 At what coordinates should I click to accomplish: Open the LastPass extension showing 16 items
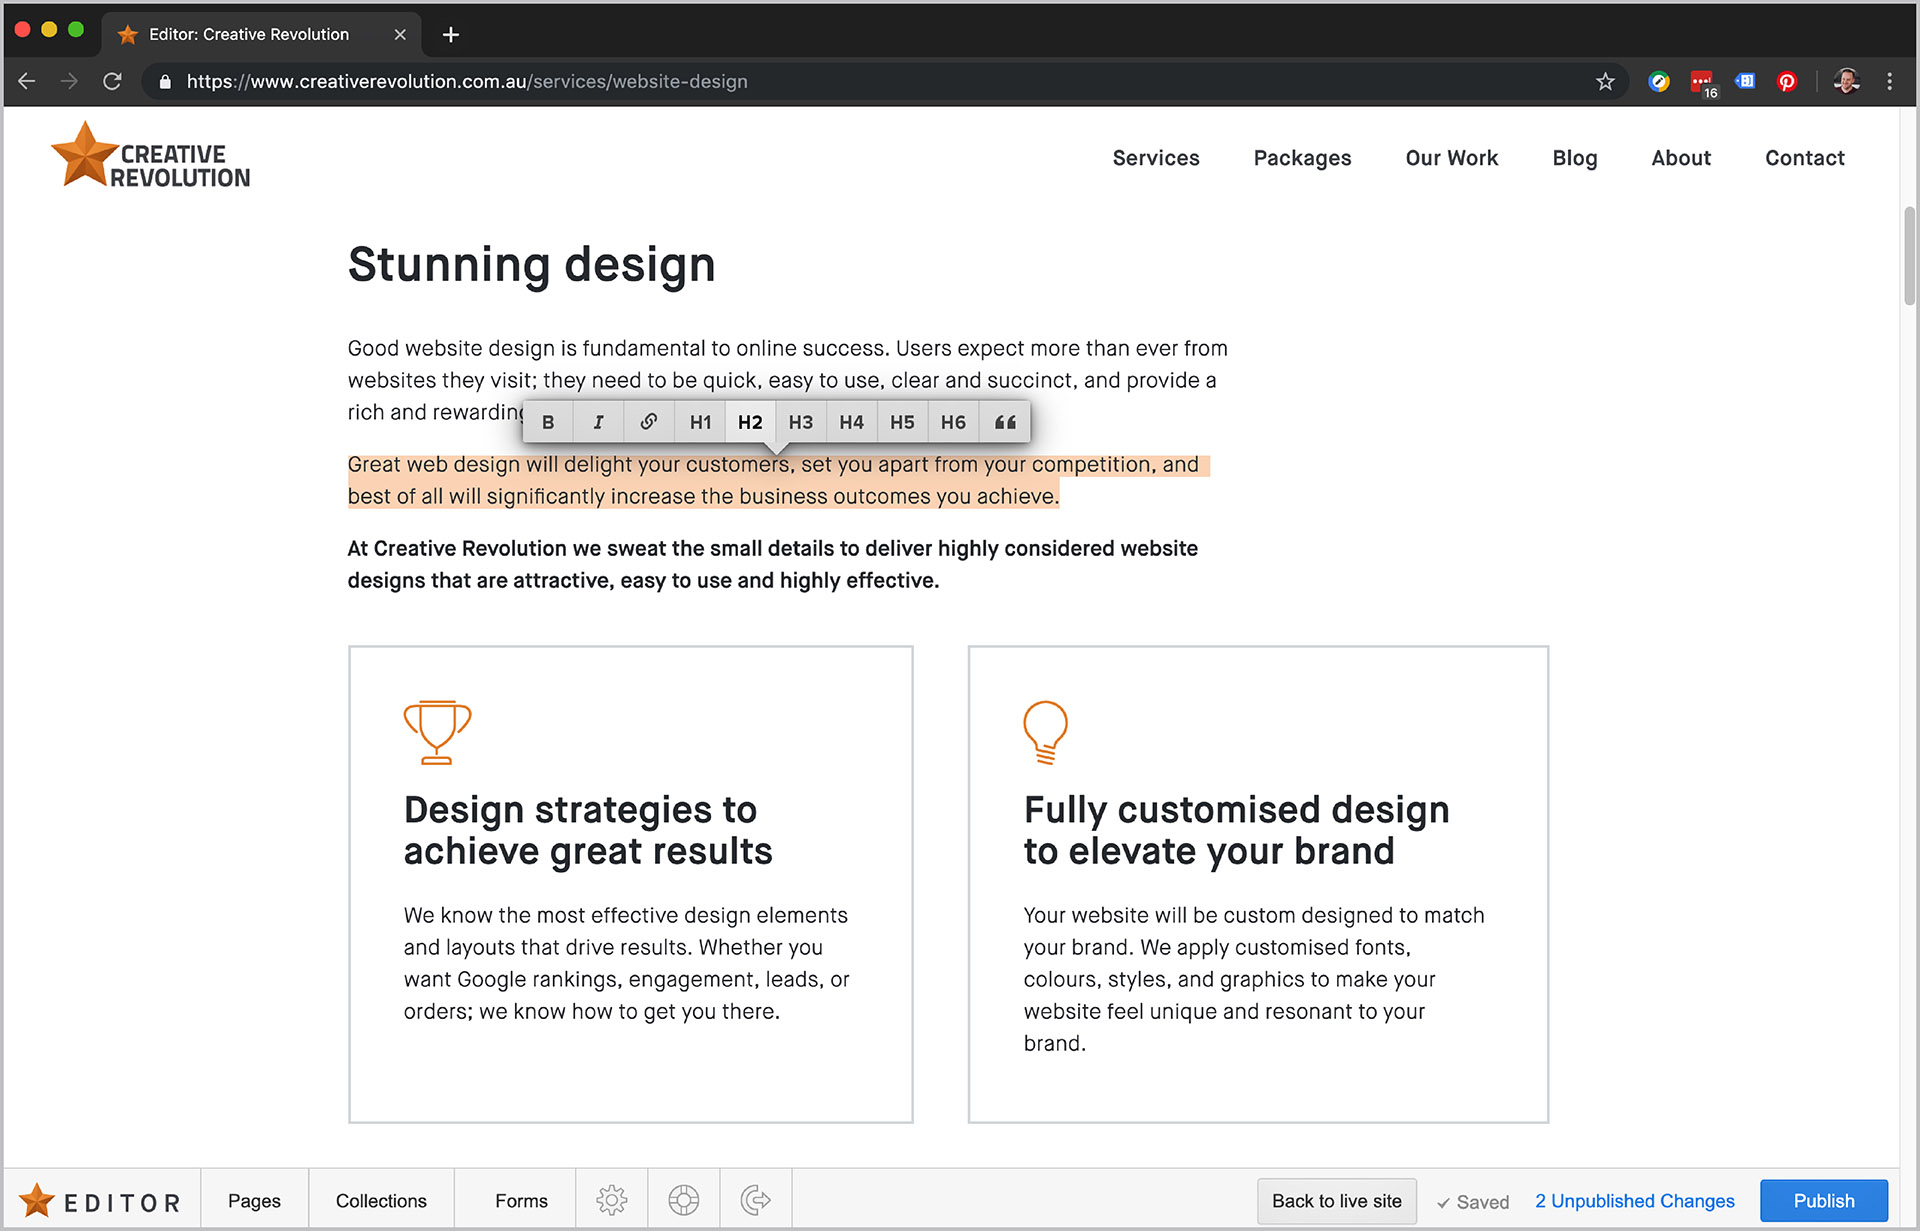tap(1703, 81)
